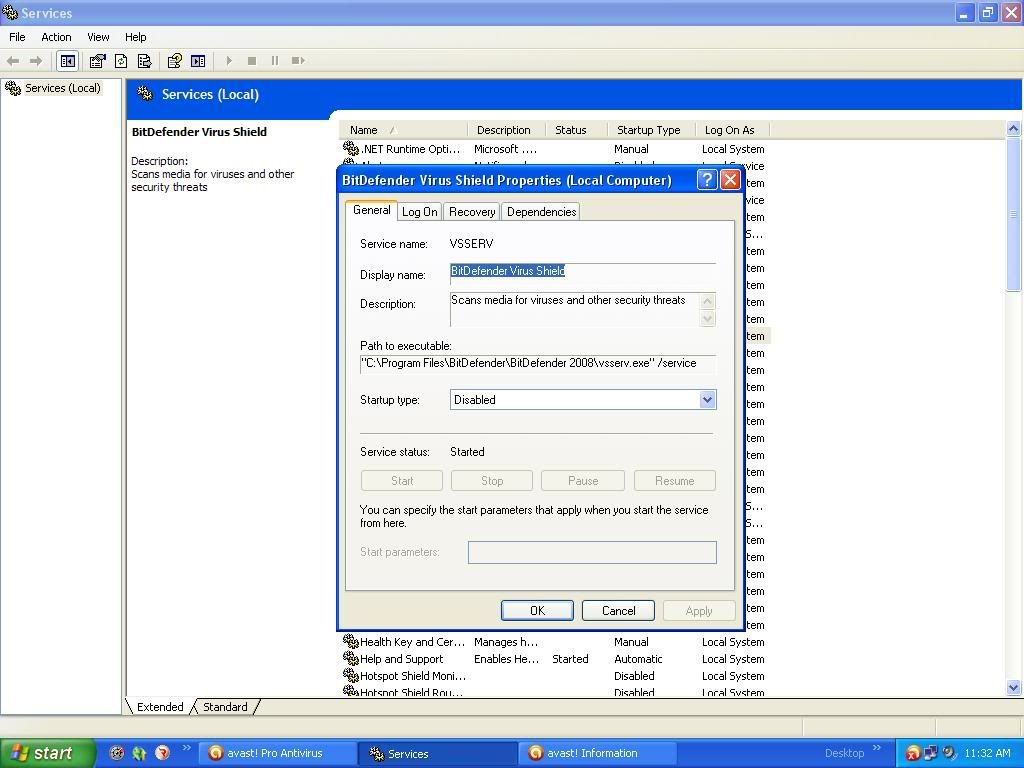
Task: Click the Path to executable field
Action: coord(537,363)
